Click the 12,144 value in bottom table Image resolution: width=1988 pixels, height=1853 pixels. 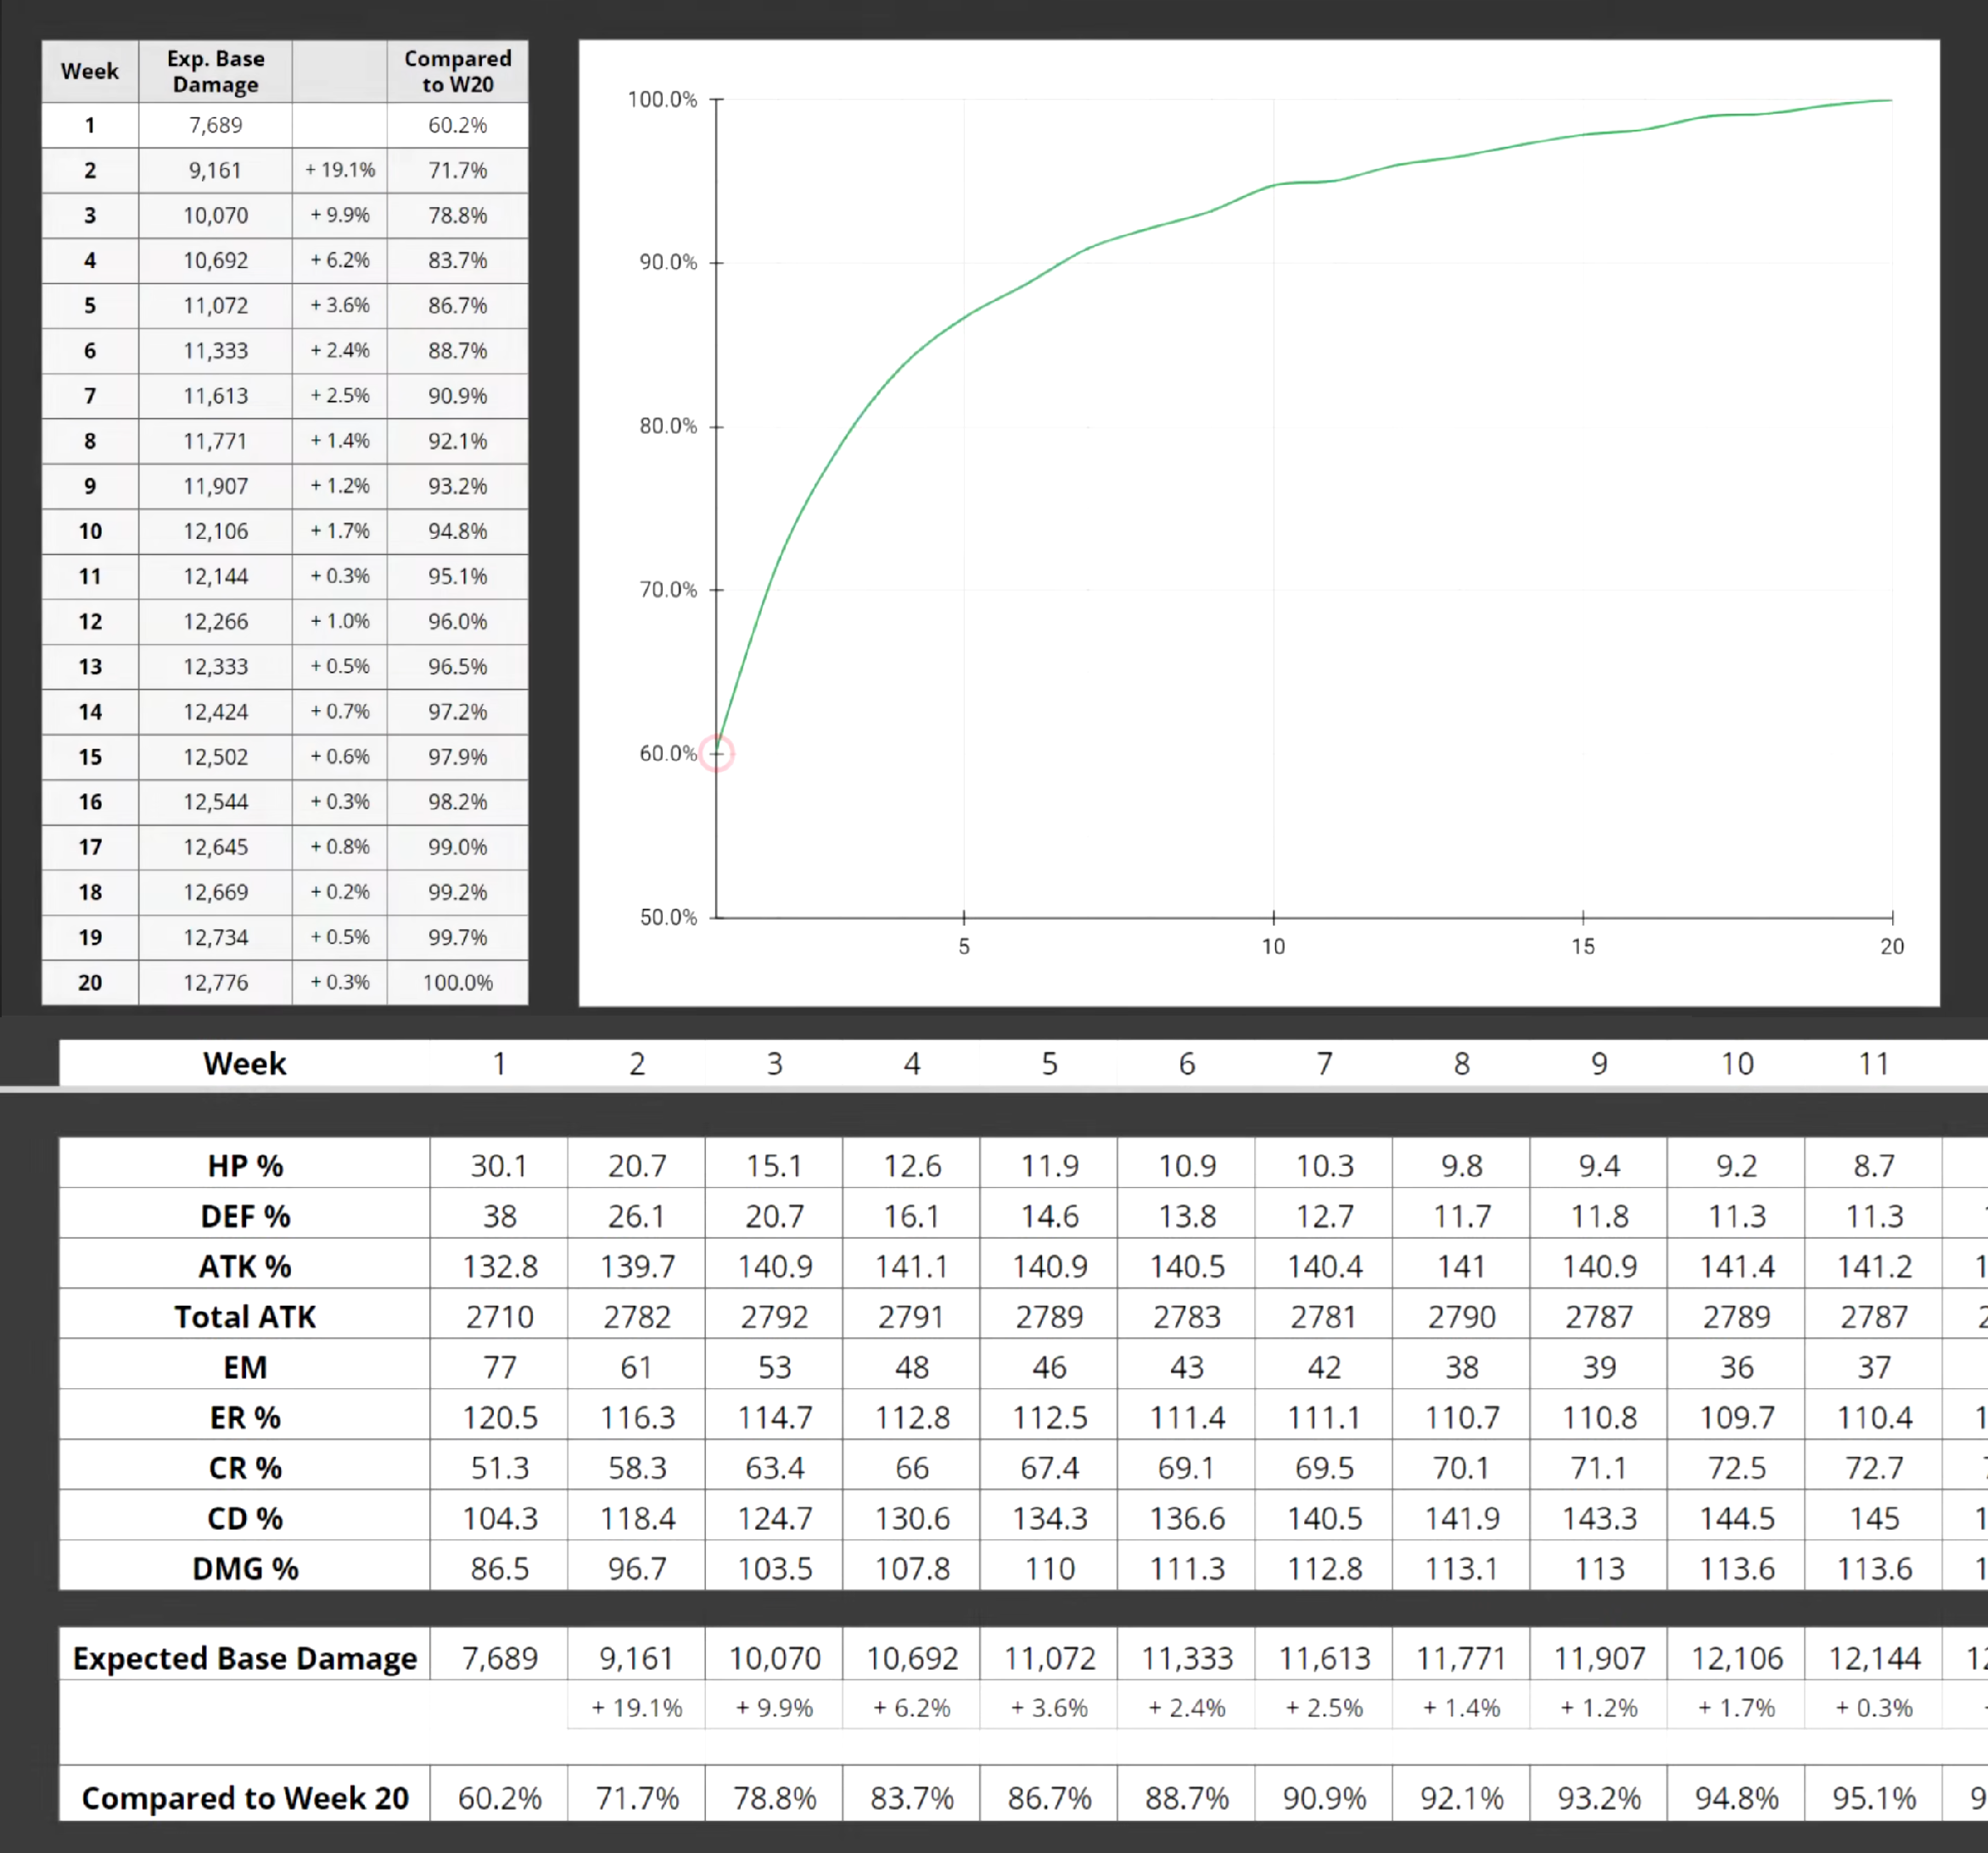1874,1658
